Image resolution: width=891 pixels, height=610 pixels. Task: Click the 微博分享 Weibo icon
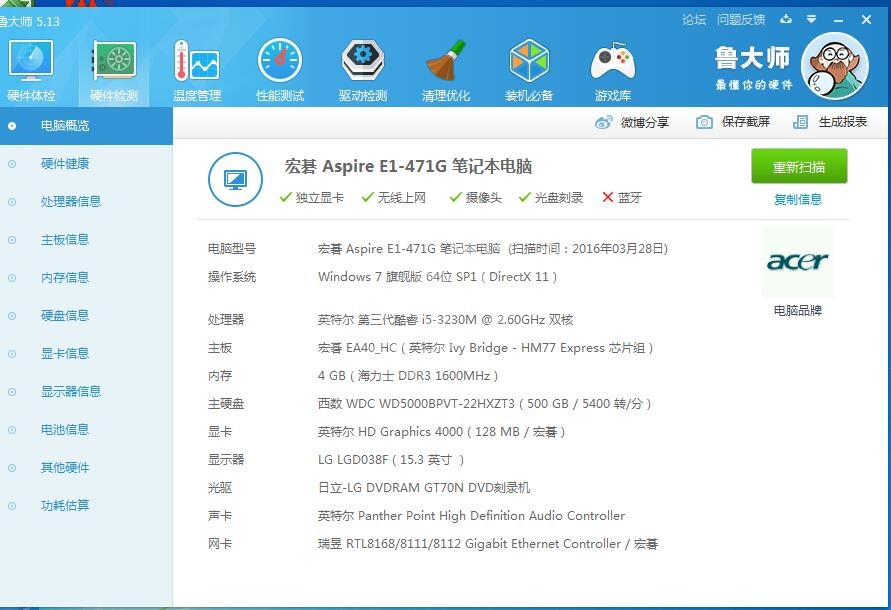(603, 122)
